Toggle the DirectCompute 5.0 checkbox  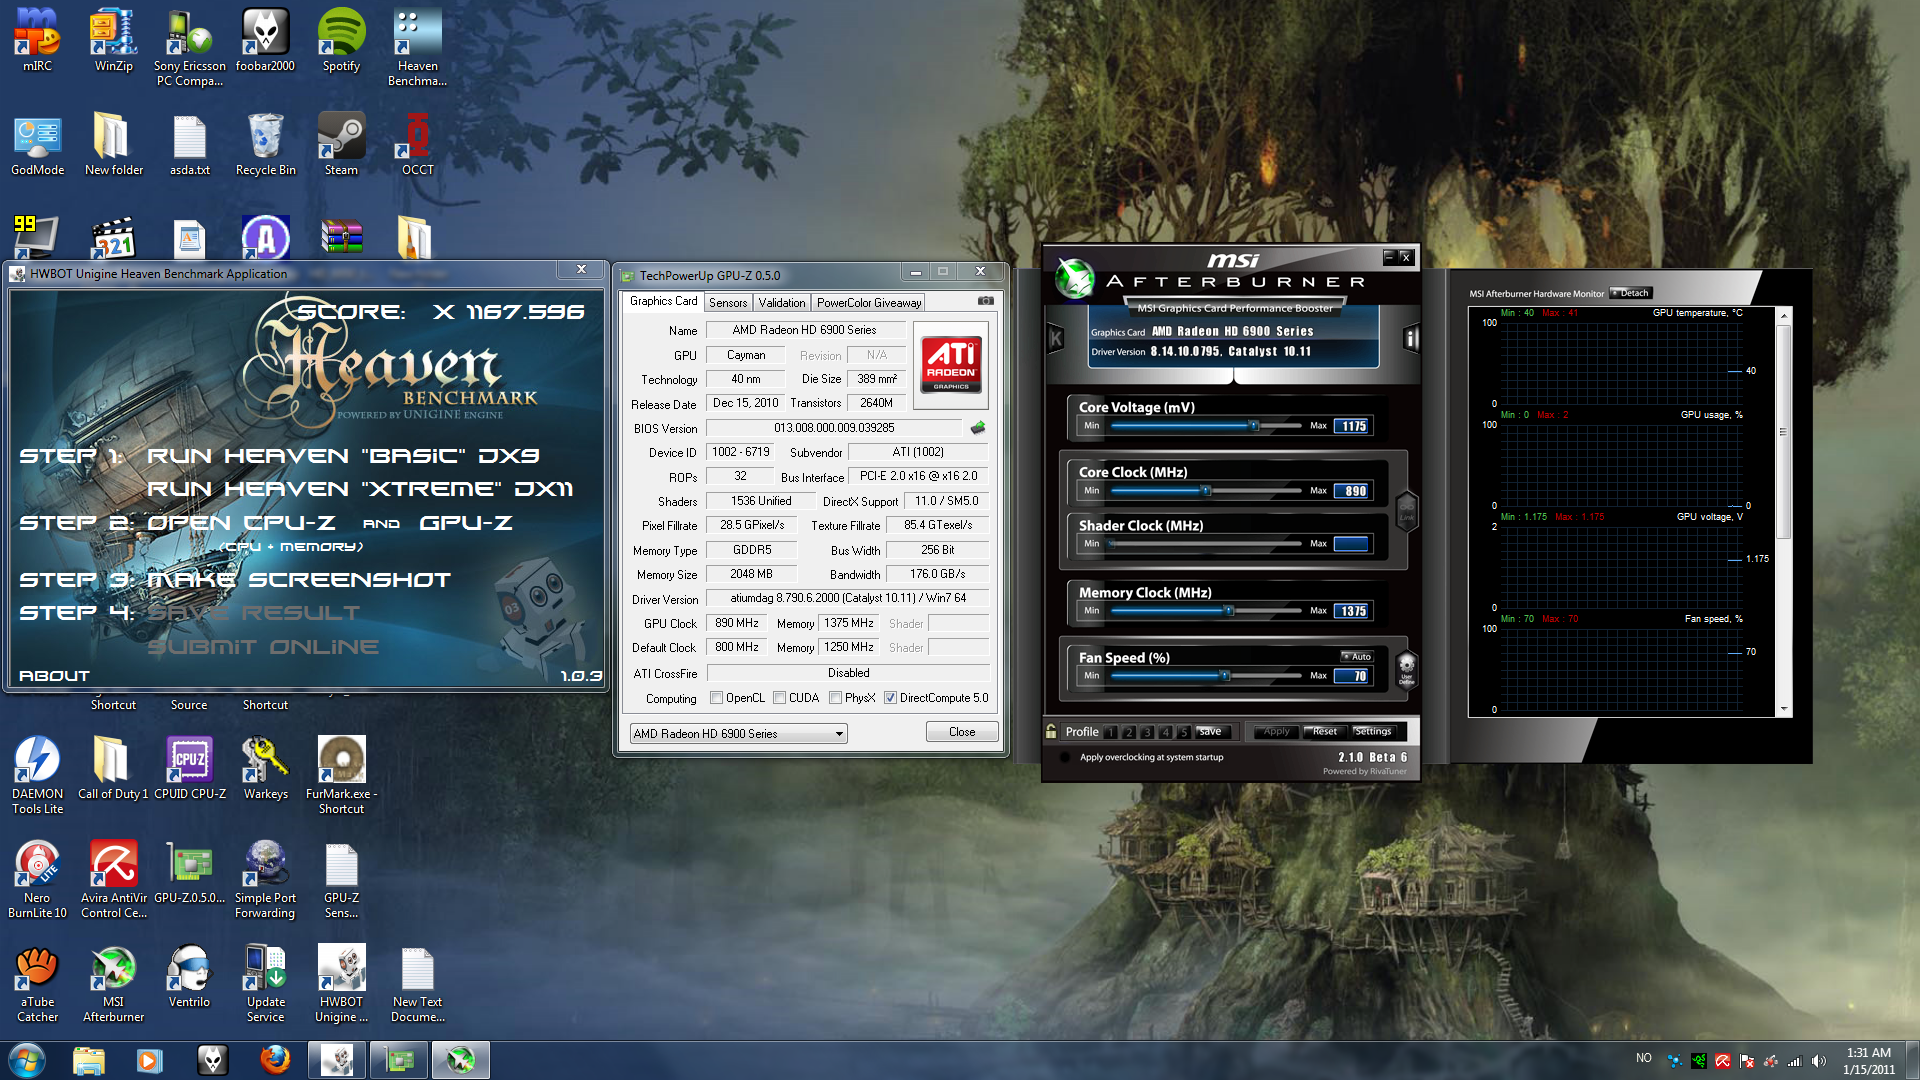point(890,698)
